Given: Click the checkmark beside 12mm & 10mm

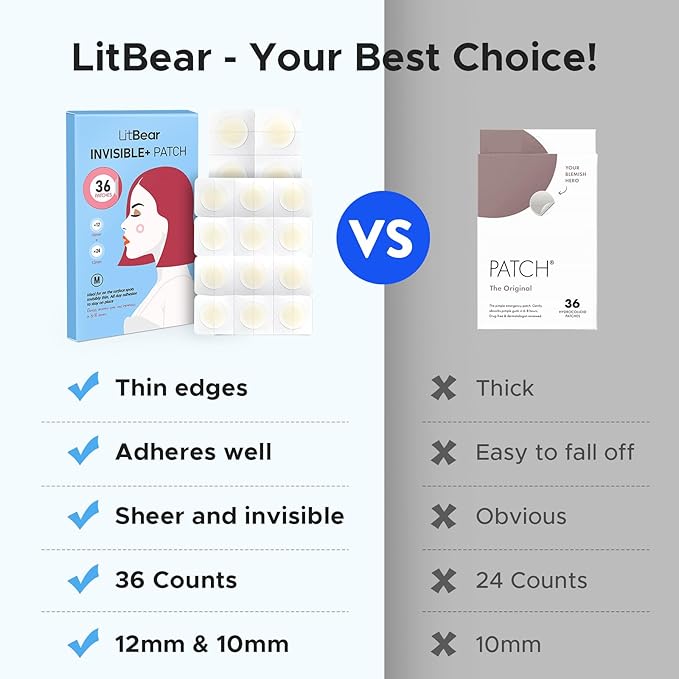Looking at the screenshot, I should pyautogui.click(x=82, y=642).
